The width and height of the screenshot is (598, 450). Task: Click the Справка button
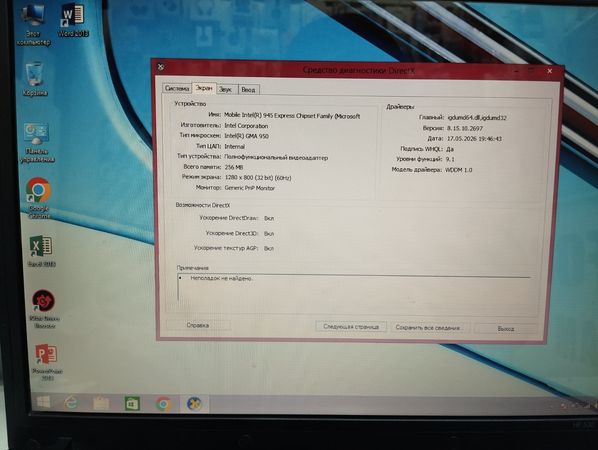(198, 325)
